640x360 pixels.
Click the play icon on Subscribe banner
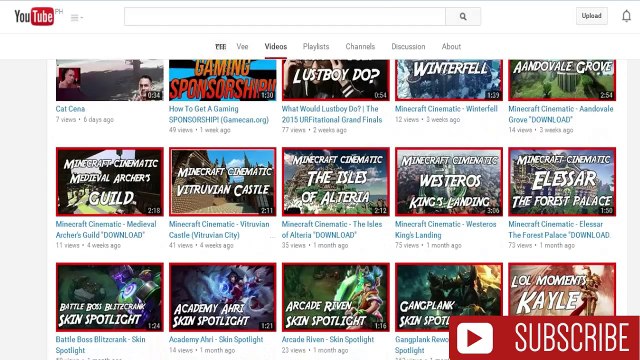coord(475,338)
